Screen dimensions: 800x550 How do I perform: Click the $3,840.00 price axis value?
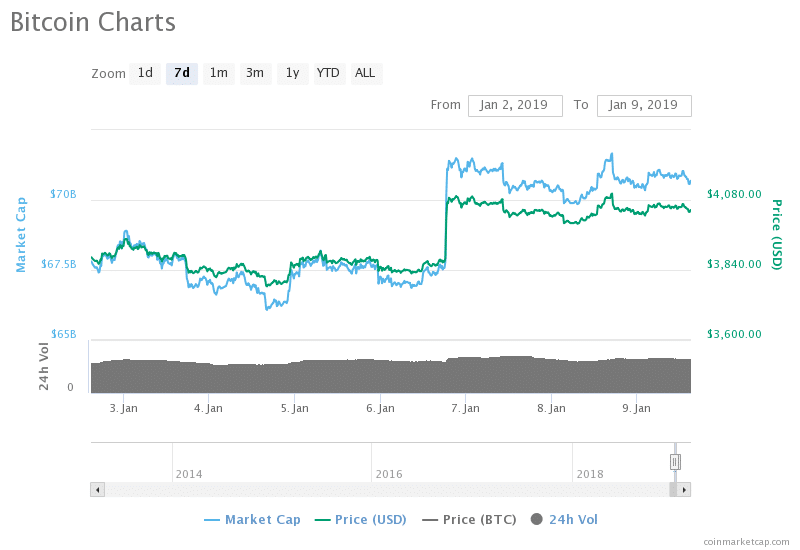(734, 264)
